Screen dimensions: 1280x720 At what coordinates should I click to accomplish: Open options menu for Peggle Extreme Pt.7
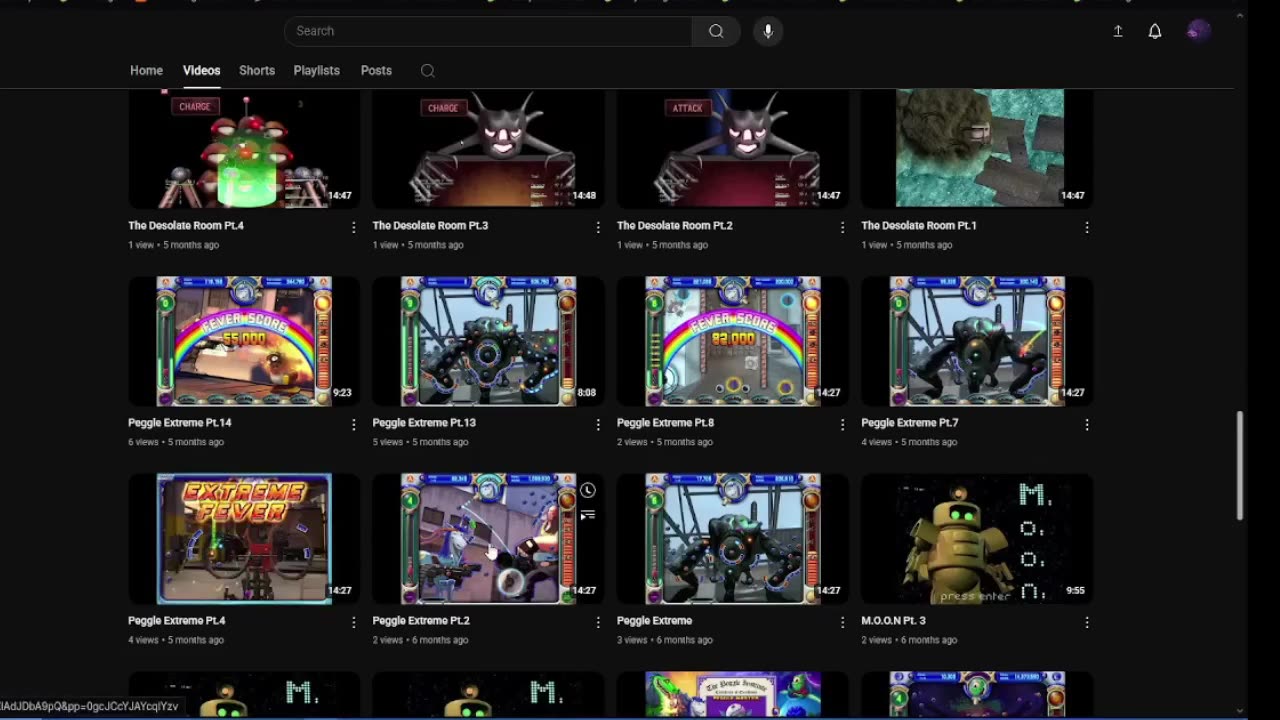tap(1087, 425)
